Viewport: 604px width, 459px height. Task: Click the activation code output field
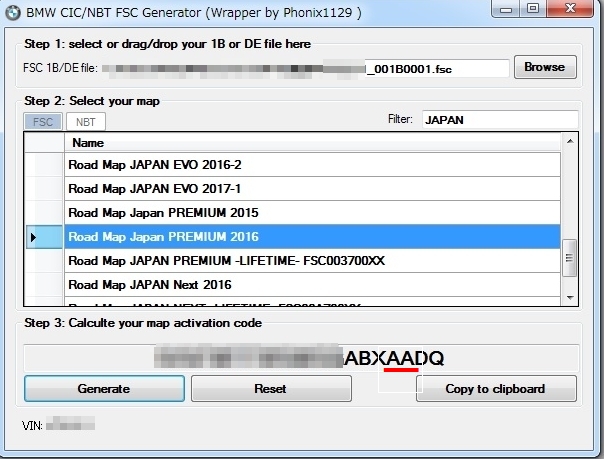(x=301, y=358)
